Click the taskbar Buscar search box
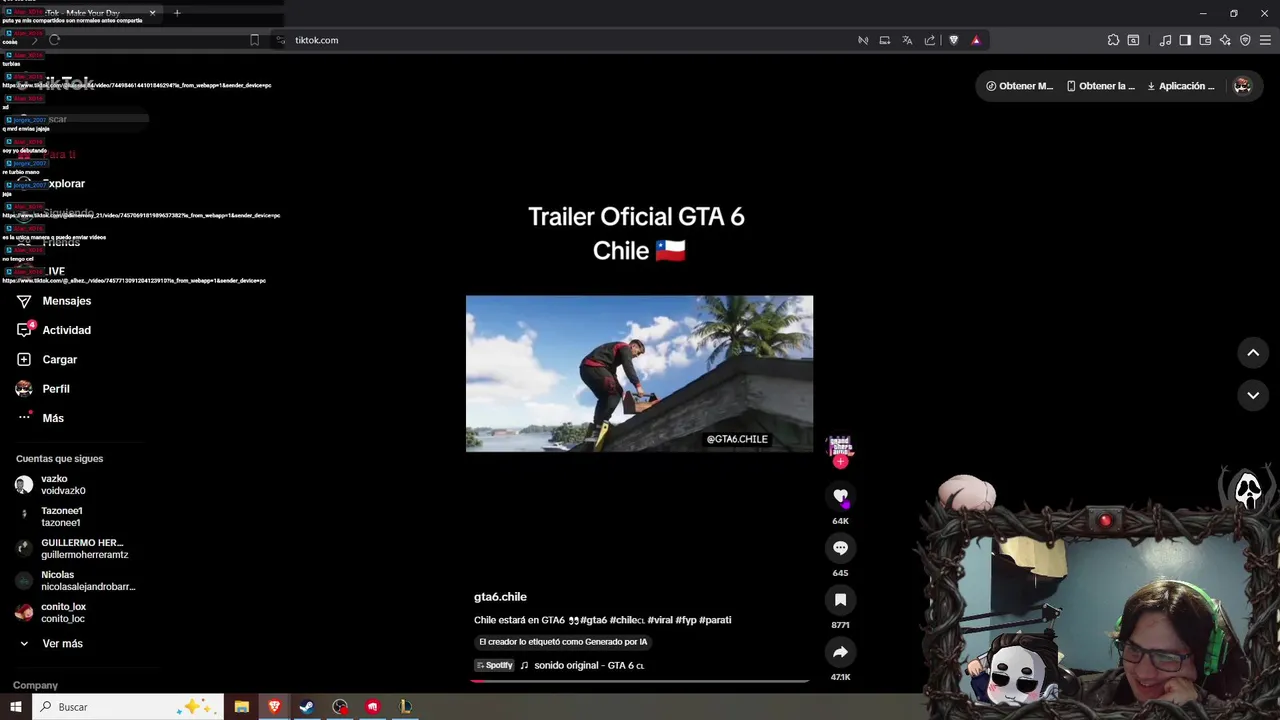The image size is (1280, 720). 128,707
